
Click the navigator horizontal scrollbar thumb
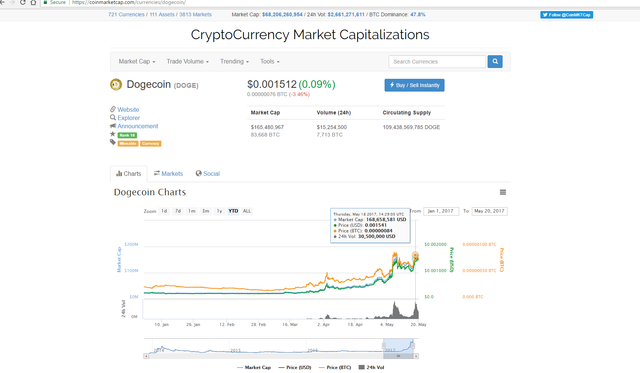(398, 356)
